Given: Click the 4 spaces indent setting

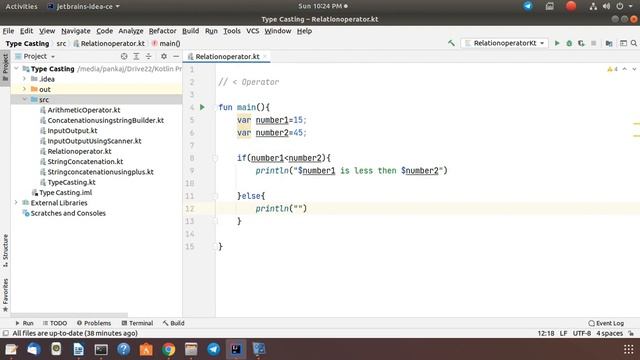Looking at the screenshot, I should (x=609, y=333).
